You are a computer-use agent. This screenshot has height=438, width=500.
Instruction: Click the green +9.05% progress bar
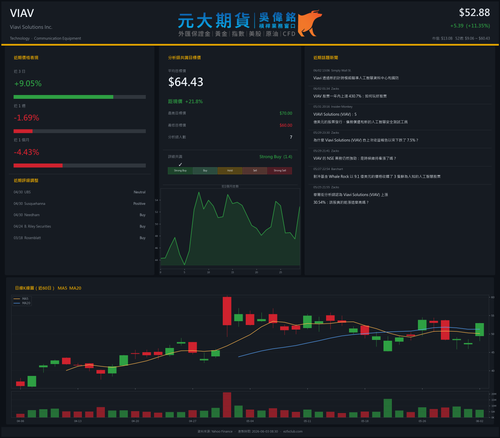(63, 97)
